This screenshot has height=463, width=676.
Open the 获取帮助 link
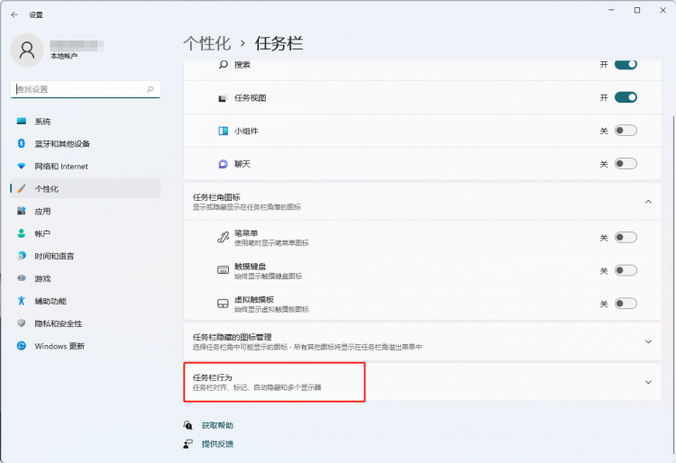[x=217, y=425]
